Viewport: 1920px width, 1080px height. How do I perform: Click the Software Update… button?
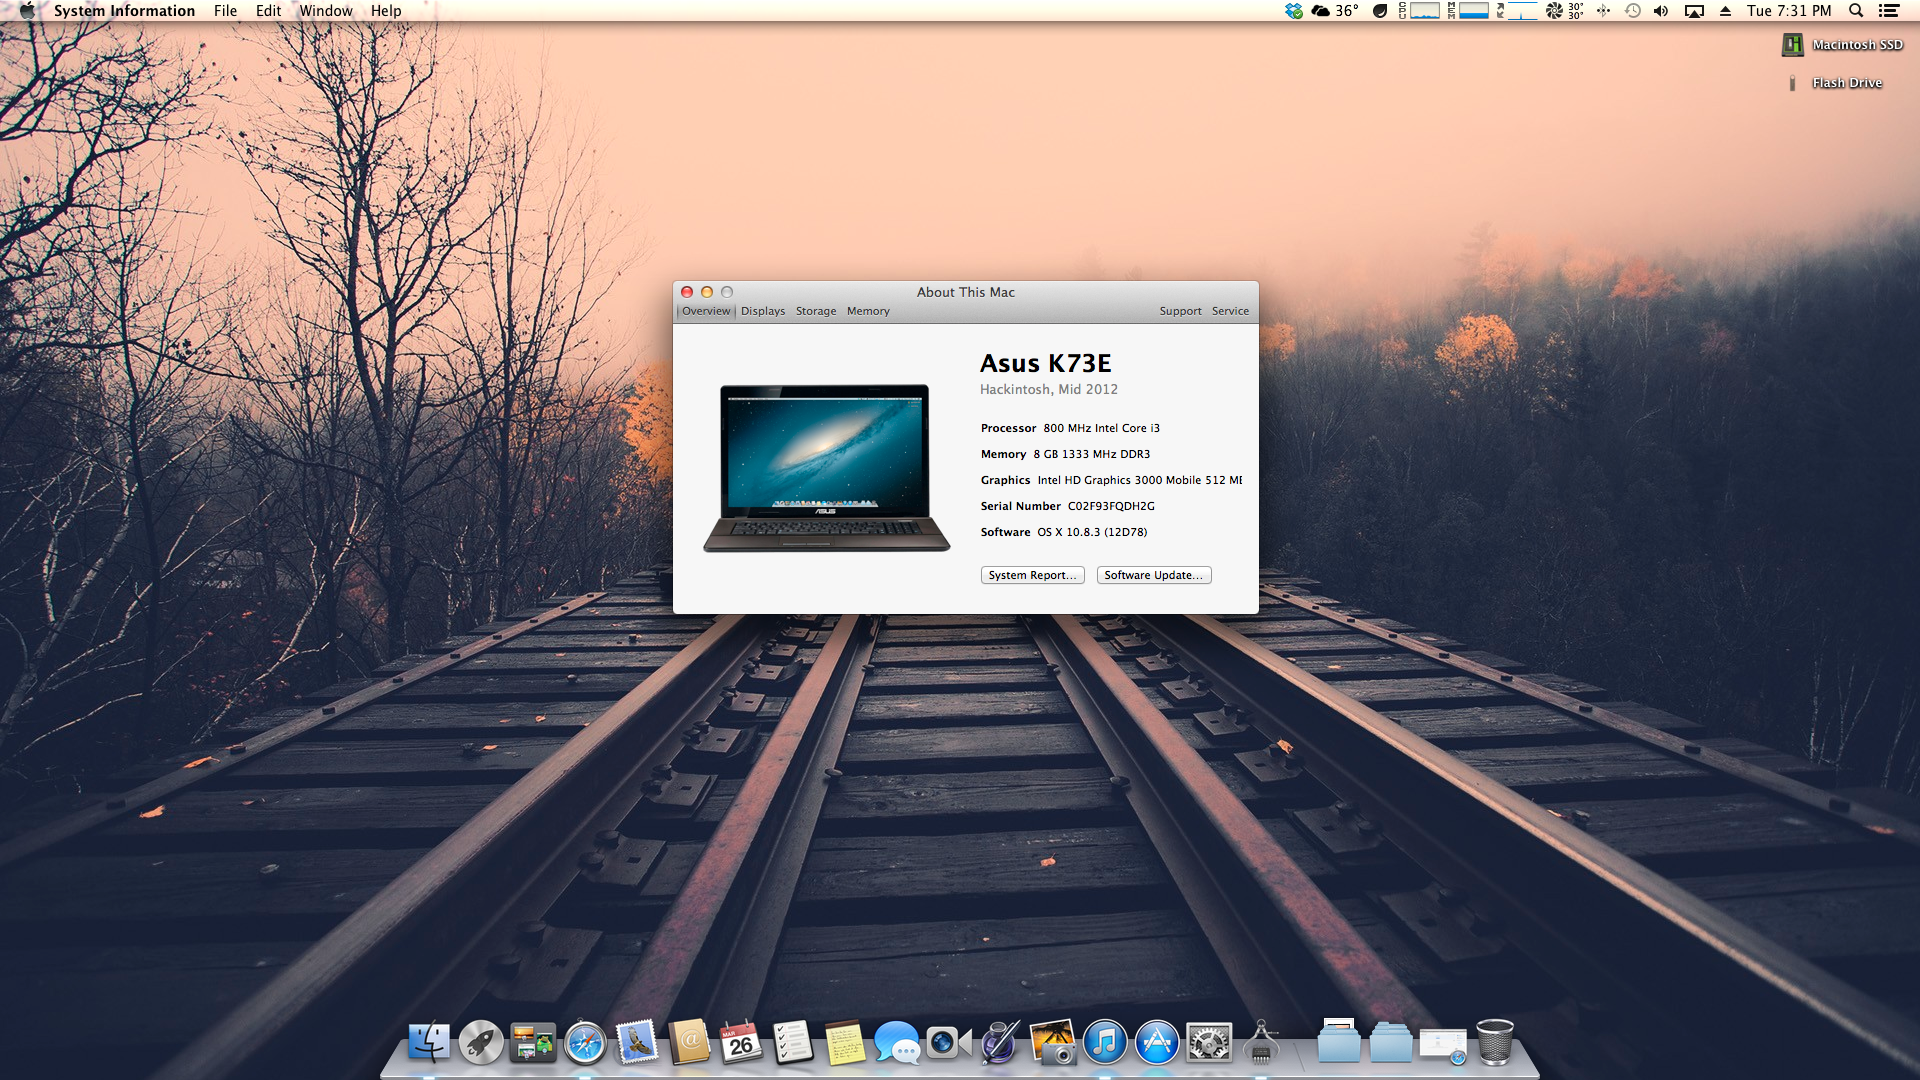click(x=1154, y=575)
